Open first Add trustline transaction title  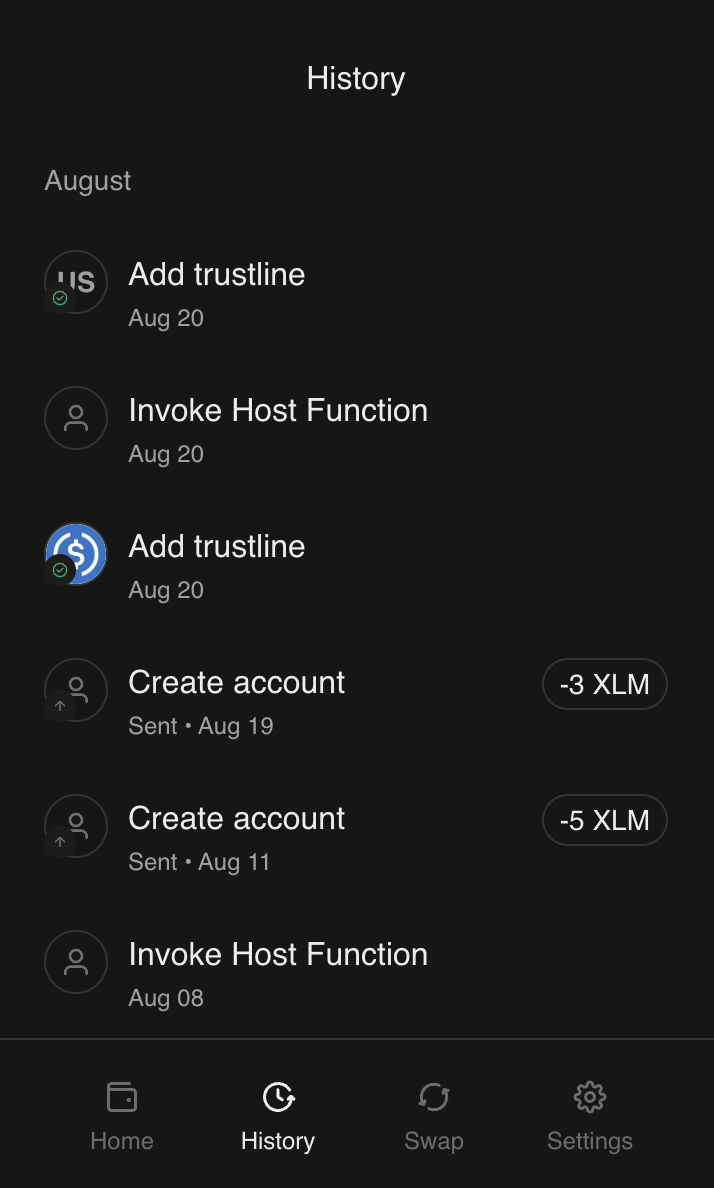click(217, 274)
